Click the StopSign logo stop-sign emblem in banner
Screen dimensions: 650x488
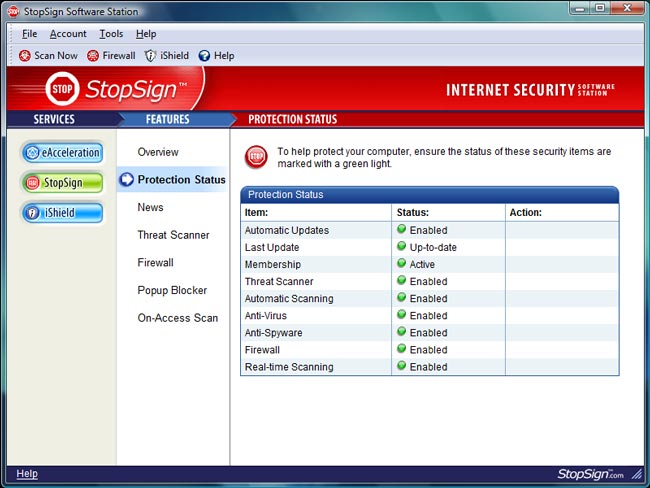point(62,89)
